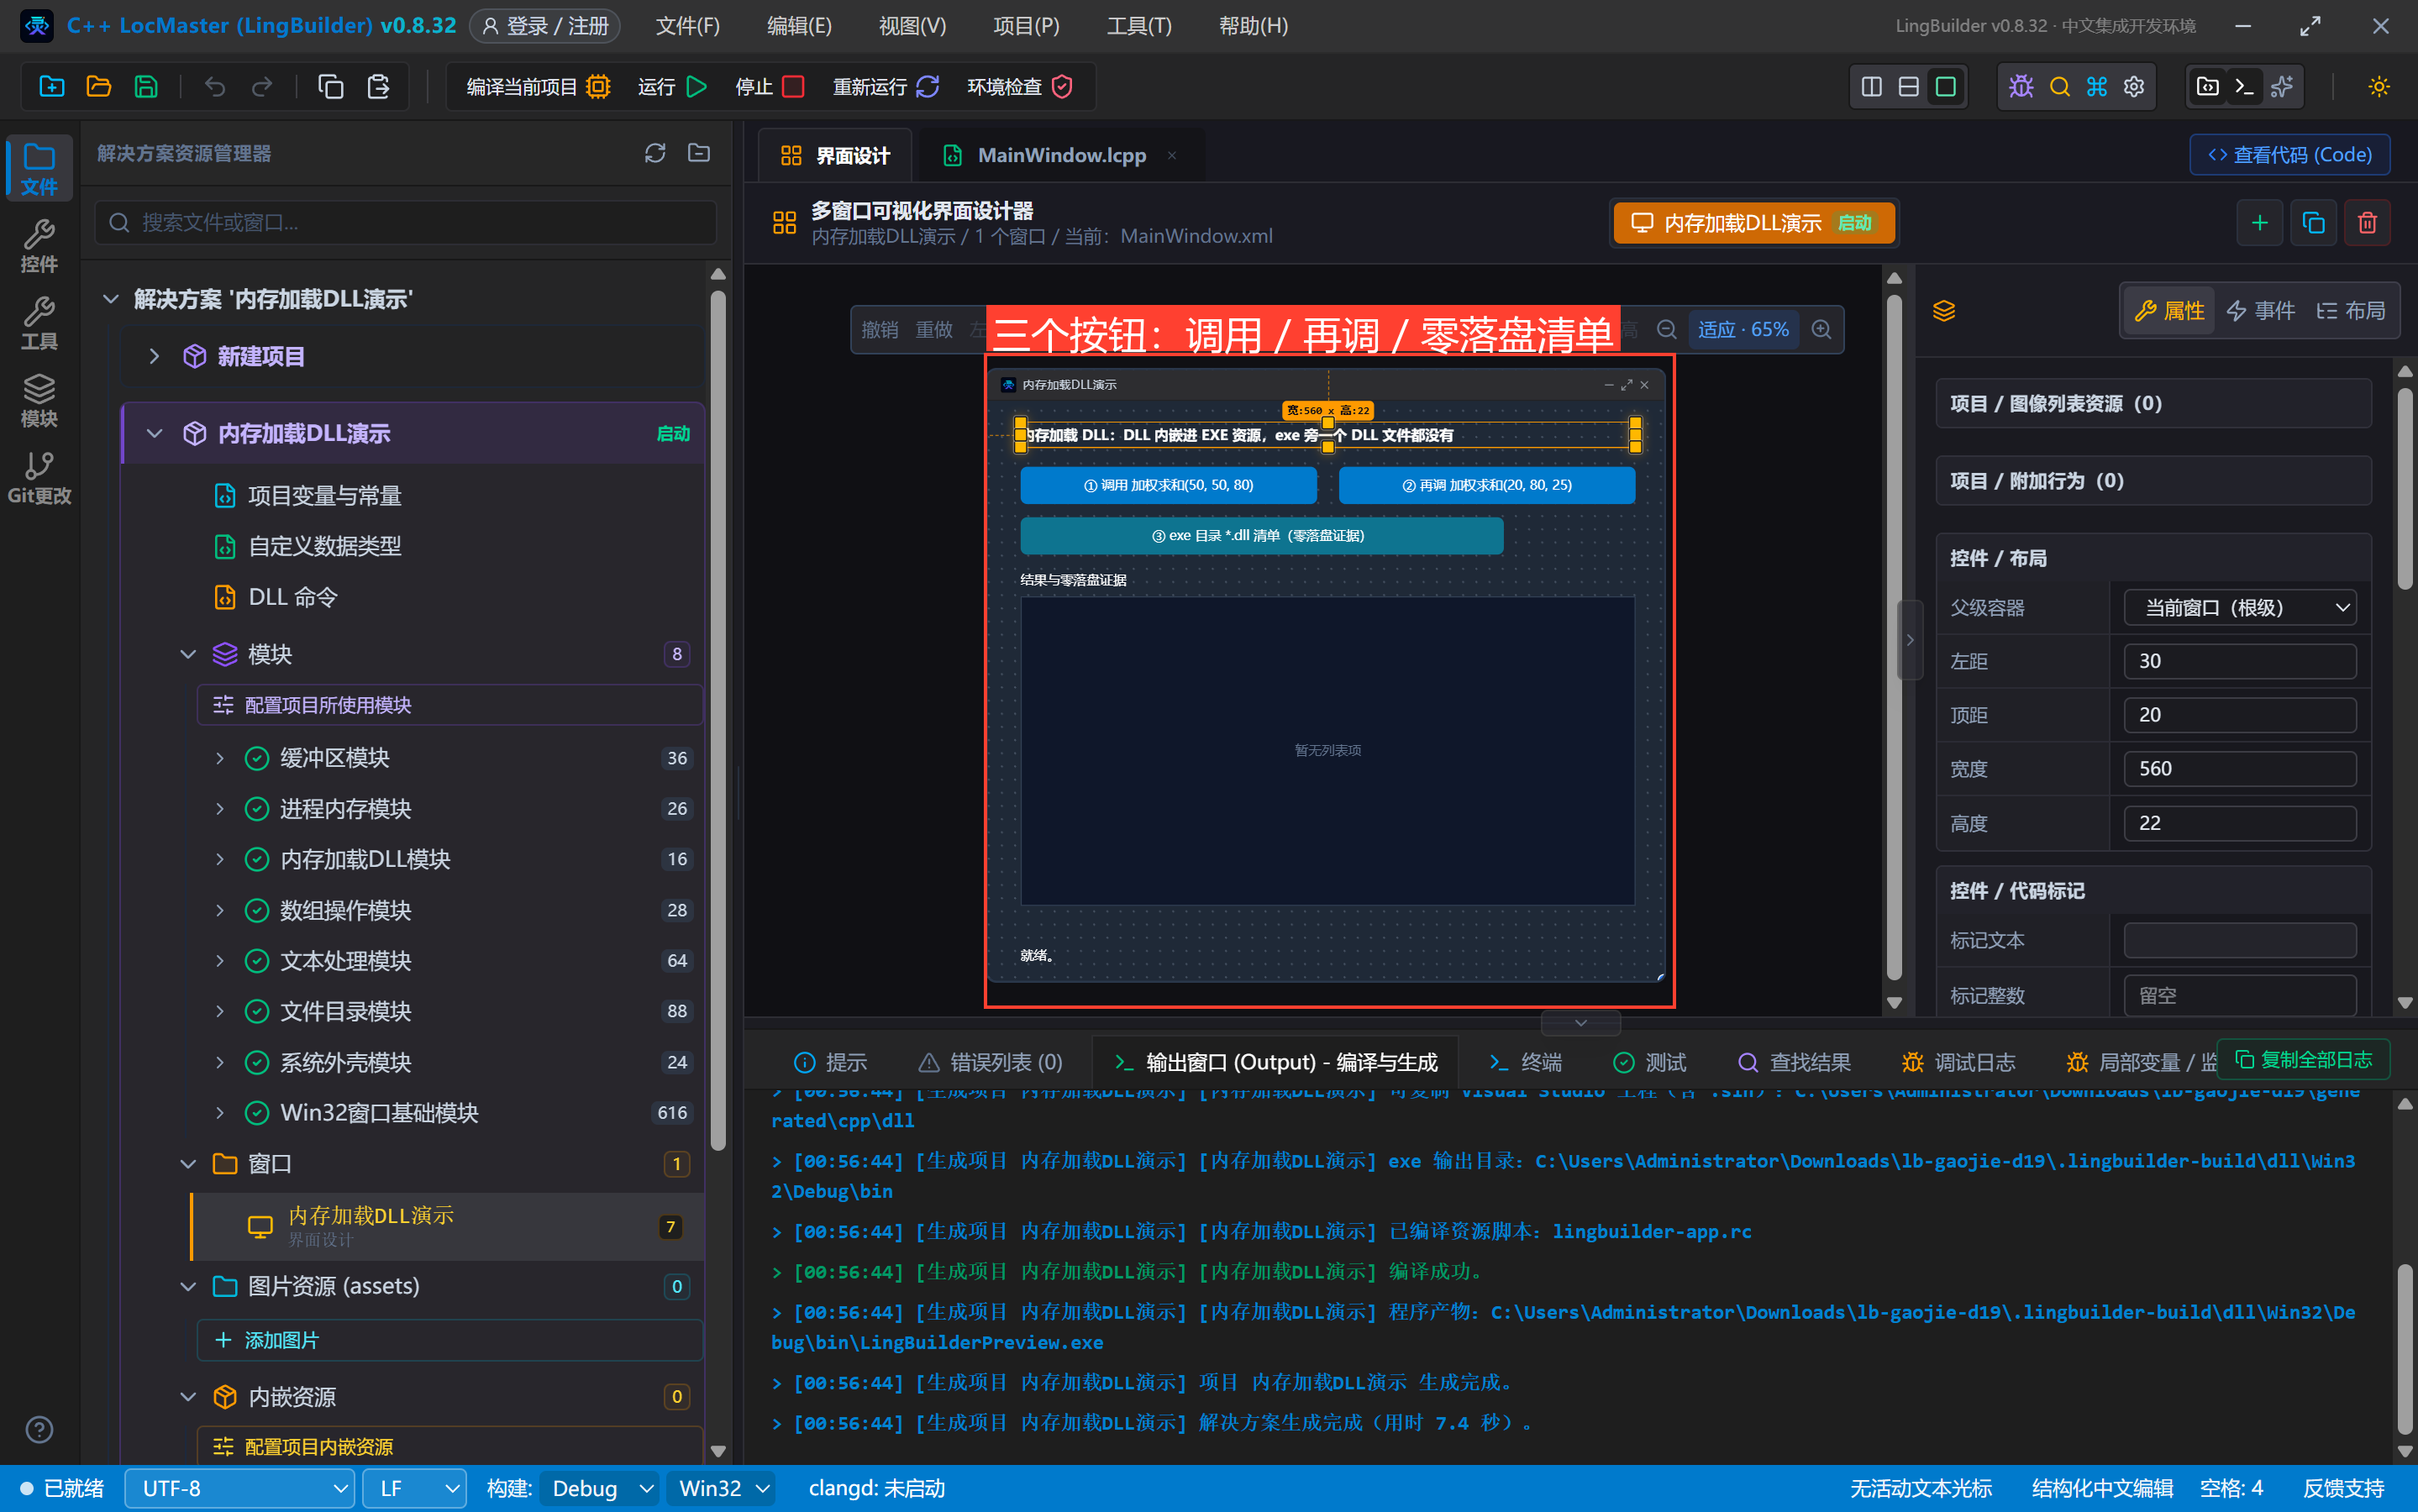The width and height of the screenshot is (2418, 1512).
Task: Collapse the 模块 tree section
Action: tap(188, 654)
